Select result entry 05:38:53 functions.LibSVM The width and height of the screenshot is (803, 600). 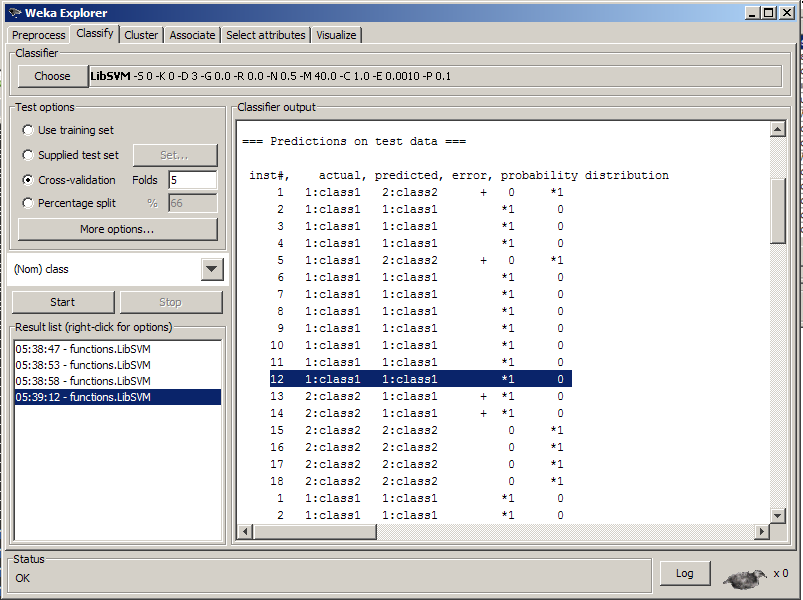point(118,365)
